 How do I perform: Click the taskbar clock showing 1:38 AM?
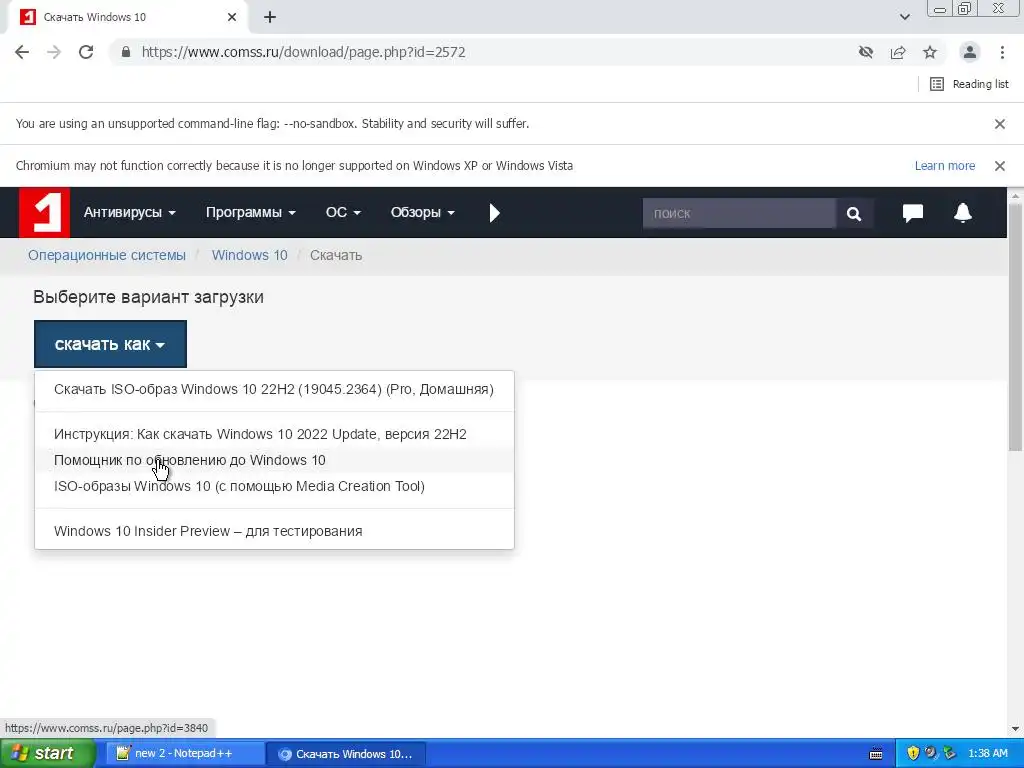[987, 754]
